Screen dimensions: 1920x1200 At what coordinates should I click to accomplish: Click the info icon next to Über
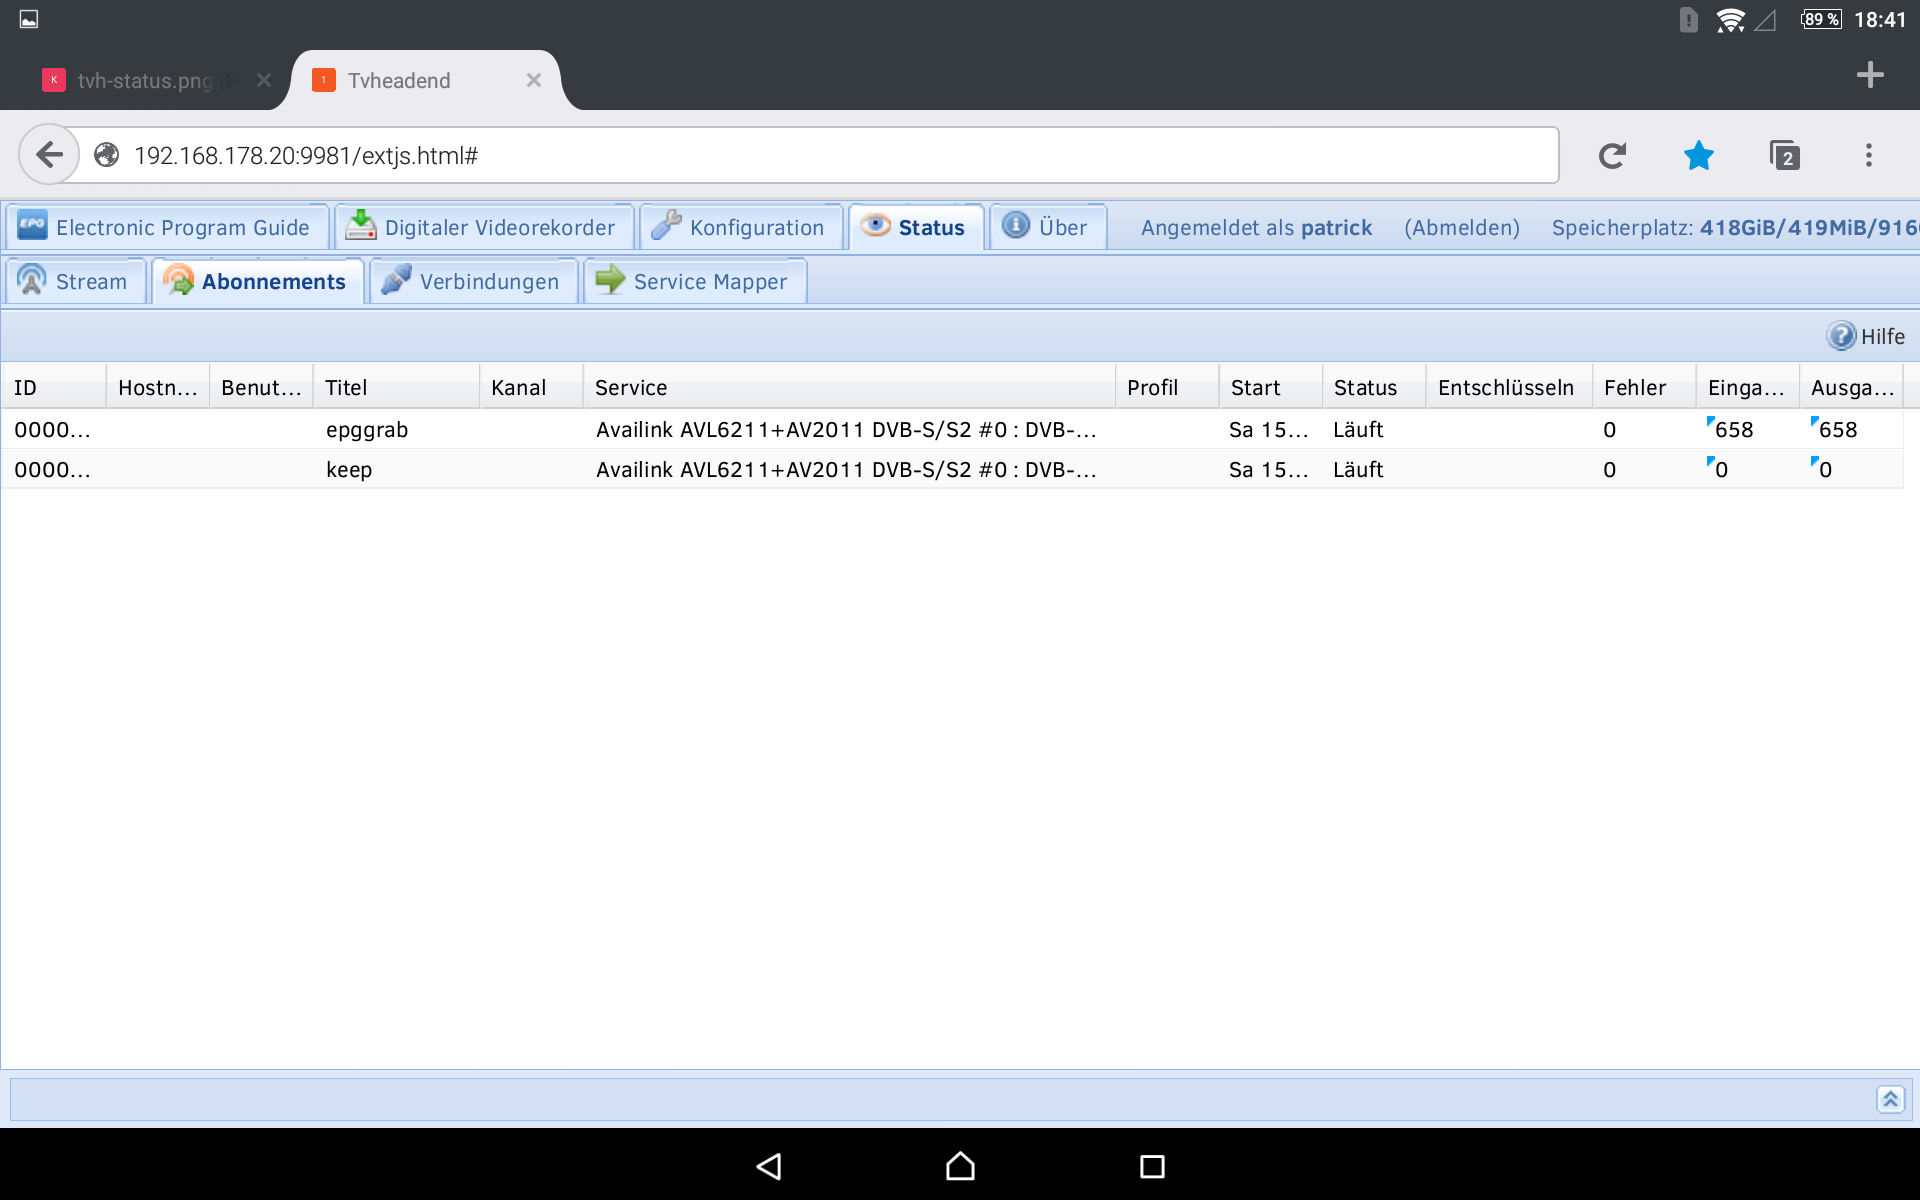[1016, 225]
